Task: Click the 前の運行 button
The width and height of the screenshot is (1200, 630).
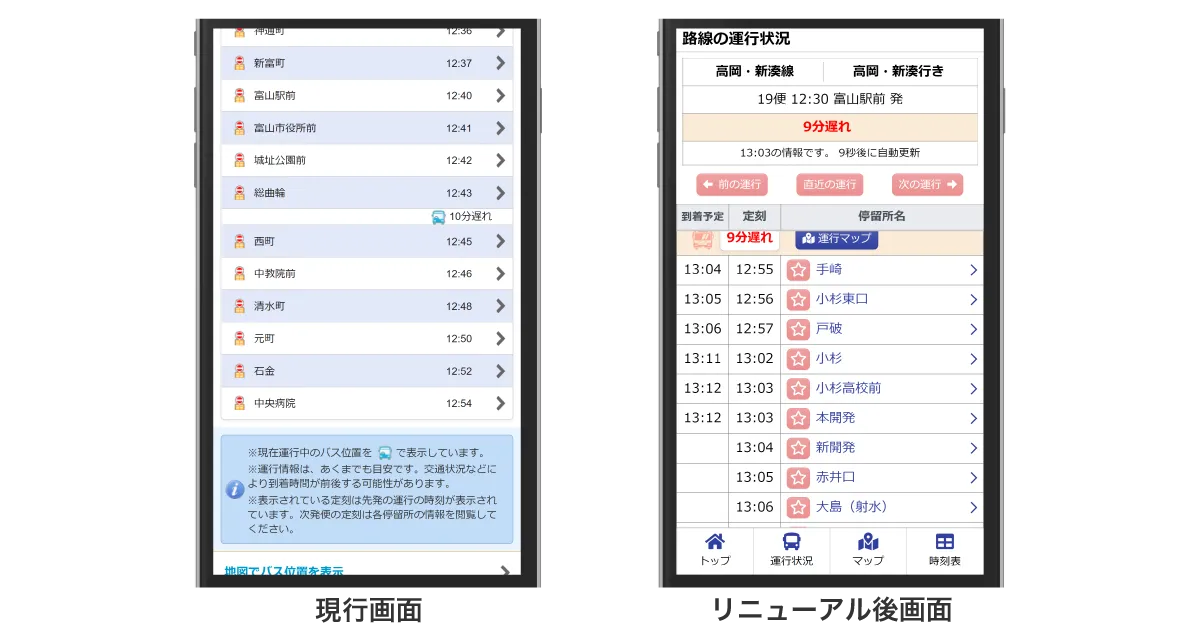Action: pyautogui.click(x=731, y=185)
